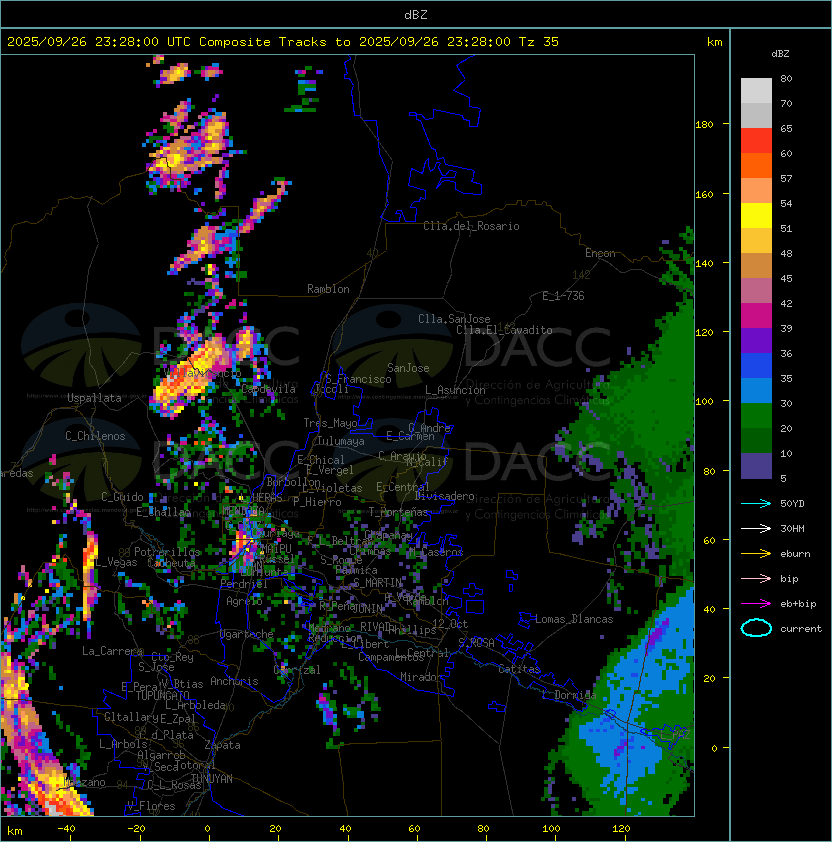Viewport: 832px width, 842px height.
Task: Click the 'S_Francisco' map label
Action: pyautogui.click(x=358, y=379)
